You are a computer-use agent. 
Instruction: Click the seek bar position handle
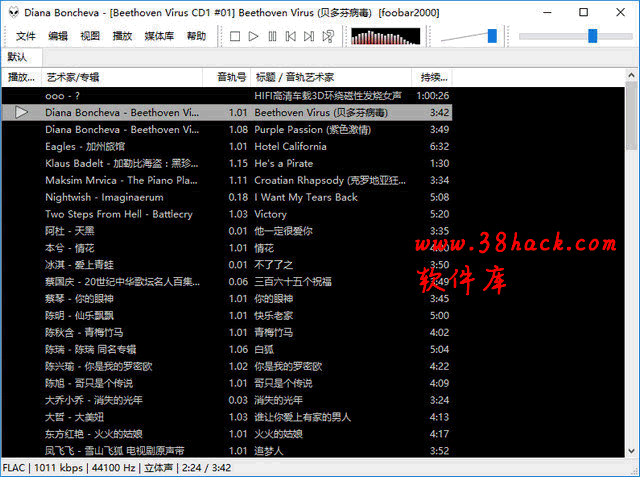pyautogui.click(x=593, y=36)
